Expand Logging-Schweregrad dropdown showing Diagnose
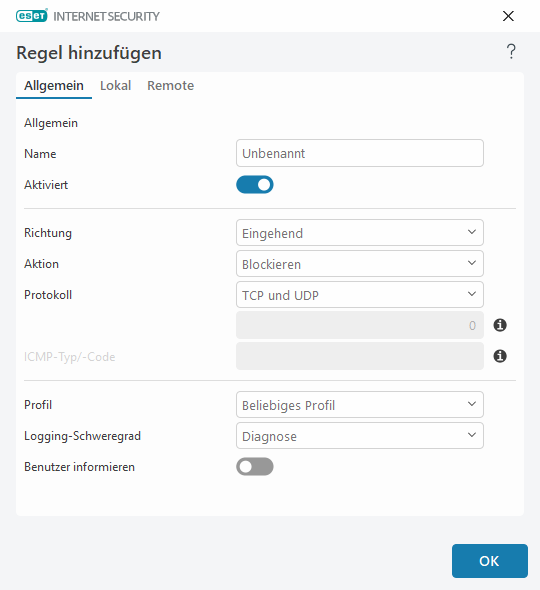The width and height of the screenshot is (540, 590). [360, 435]
